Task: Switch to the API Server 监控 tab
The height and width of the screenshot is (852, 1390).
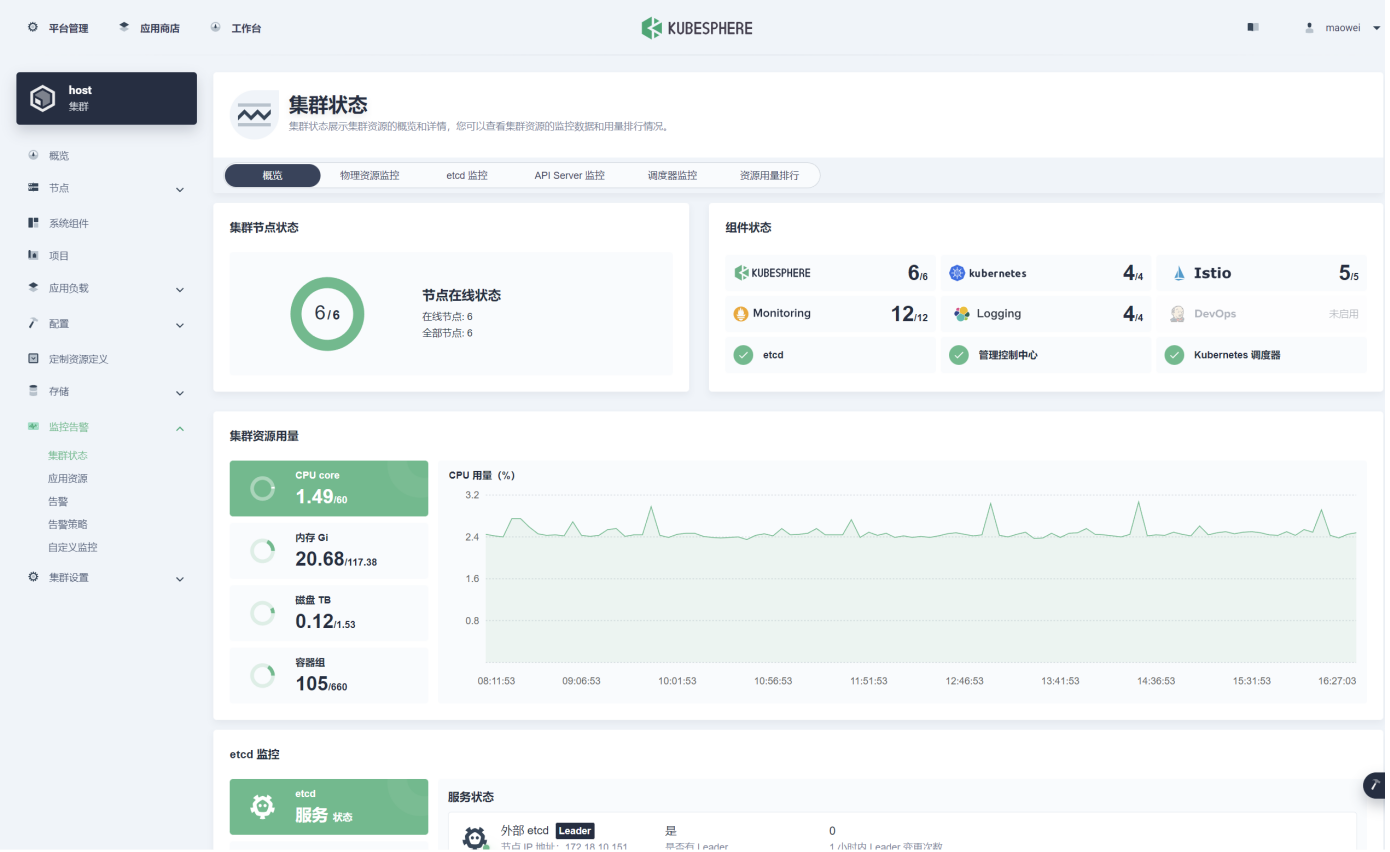Action: [x=569, y=175]
